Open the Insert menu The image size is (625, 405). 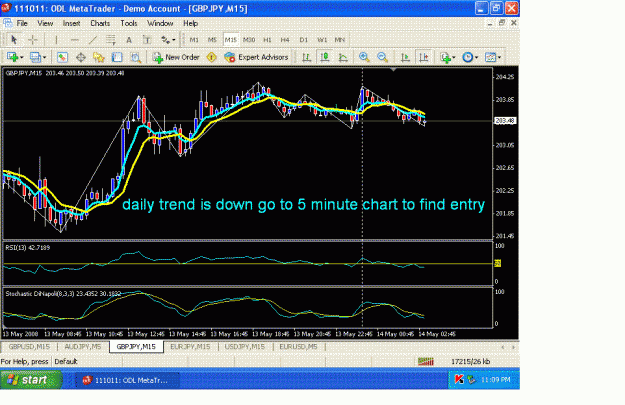71,23
